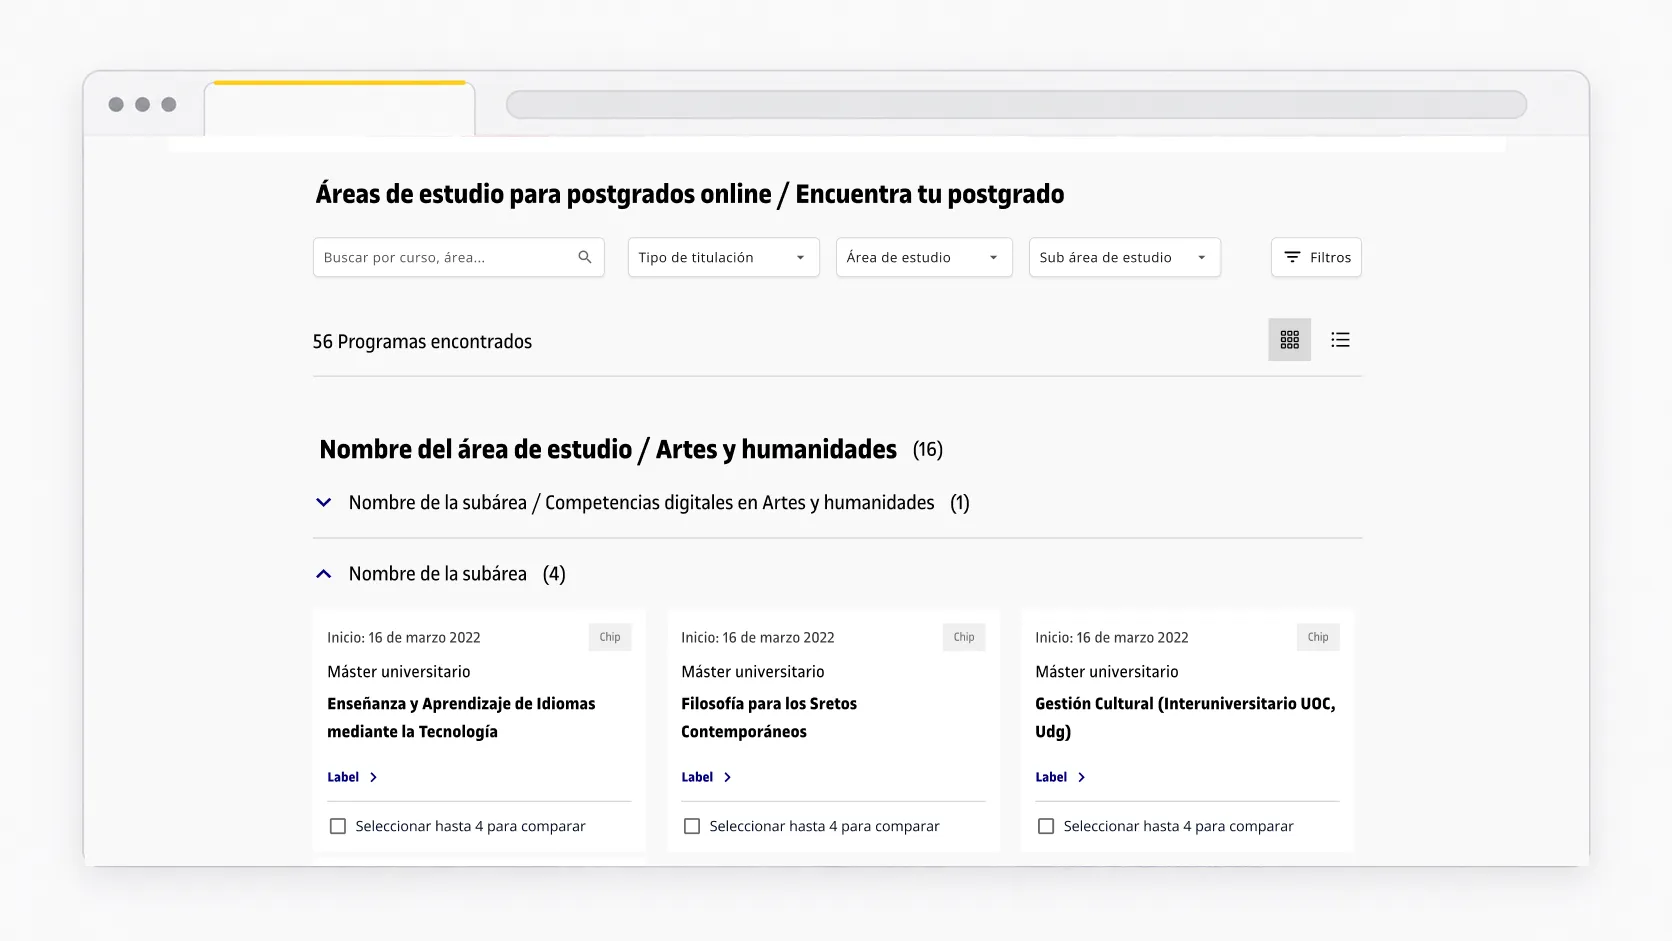The width and height of the screenshot is (1672, 941).
Task: Open Label link on Filosofía card
Action: click(697, 777)
